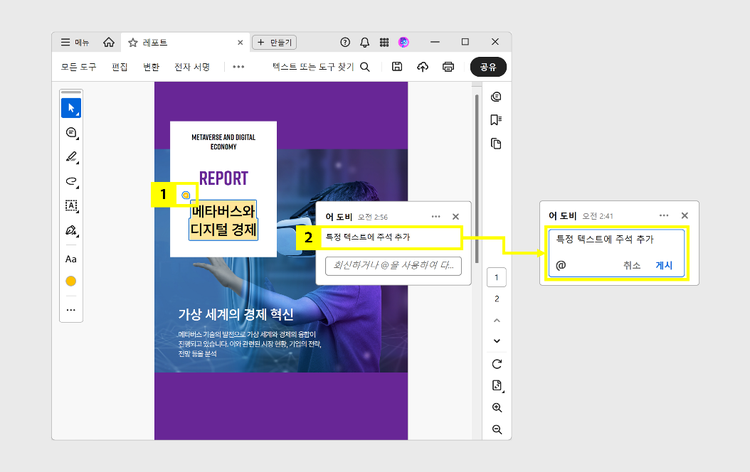Open the Aa text properties
The width and height of the screenshot is (750, 472).
coord(71,259)
